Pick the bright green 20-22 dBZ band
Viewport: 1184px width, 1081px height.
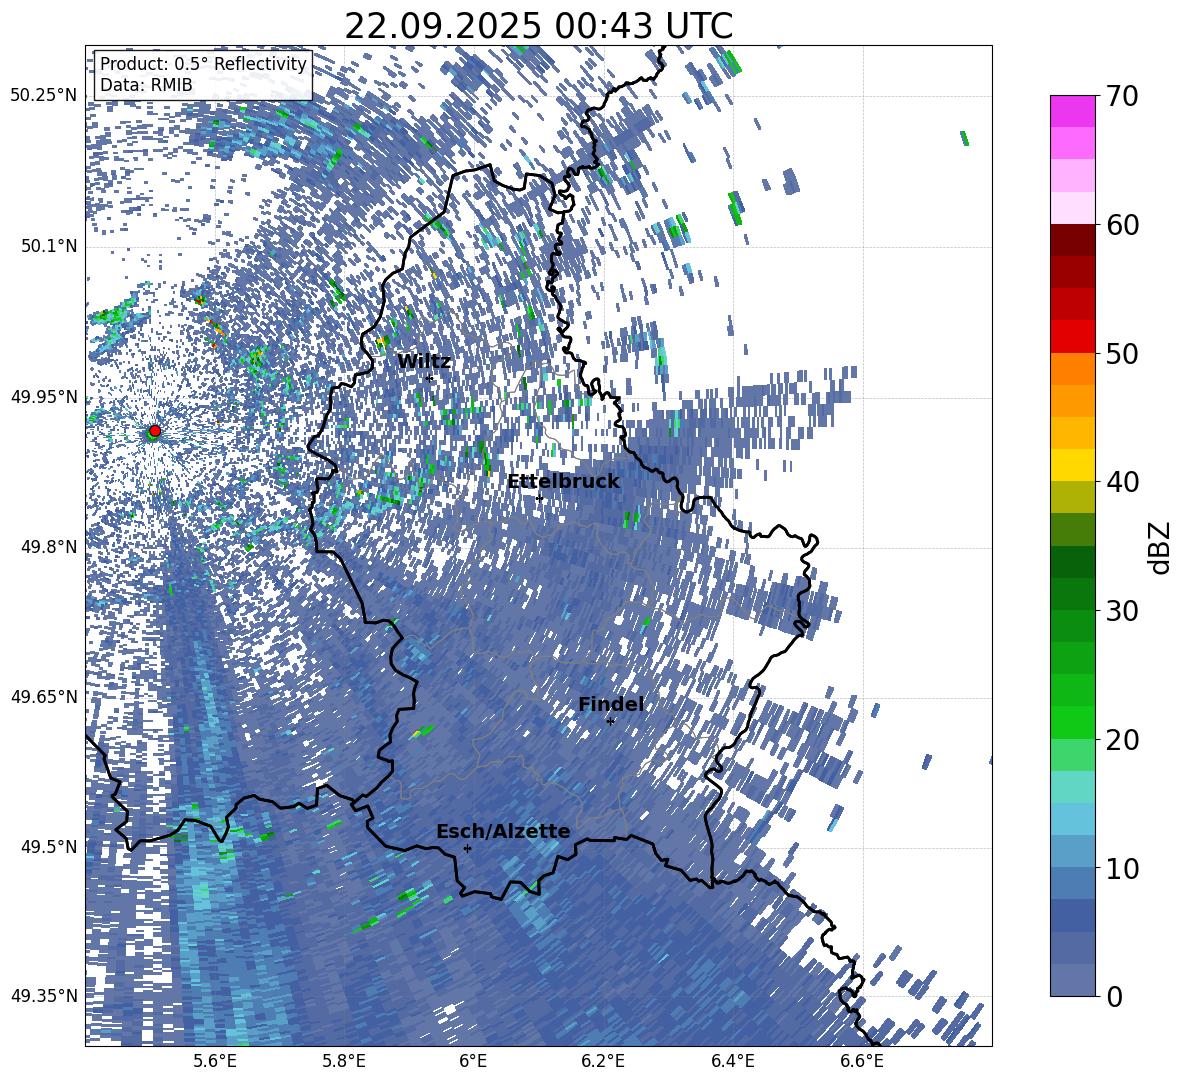(1072, 722)
